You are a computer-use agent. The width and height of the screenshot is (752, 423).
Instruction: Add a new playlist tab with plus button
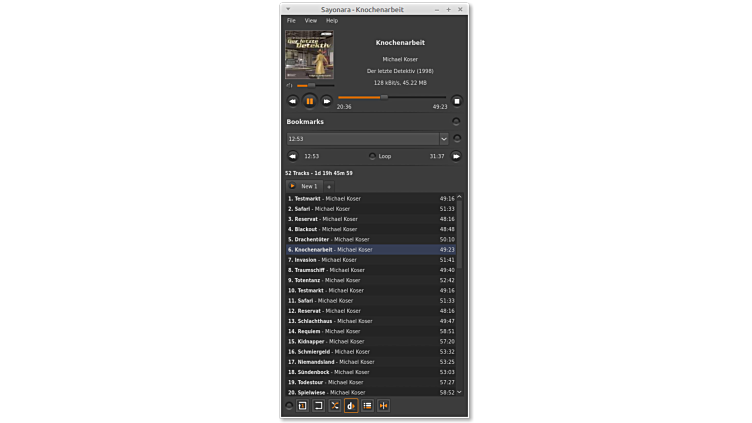[x=329, y=187]
